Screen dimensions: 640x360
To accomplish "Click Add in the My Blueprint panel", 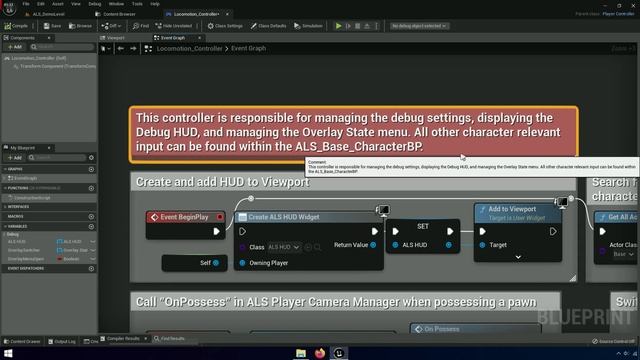I will click(15, 158).
